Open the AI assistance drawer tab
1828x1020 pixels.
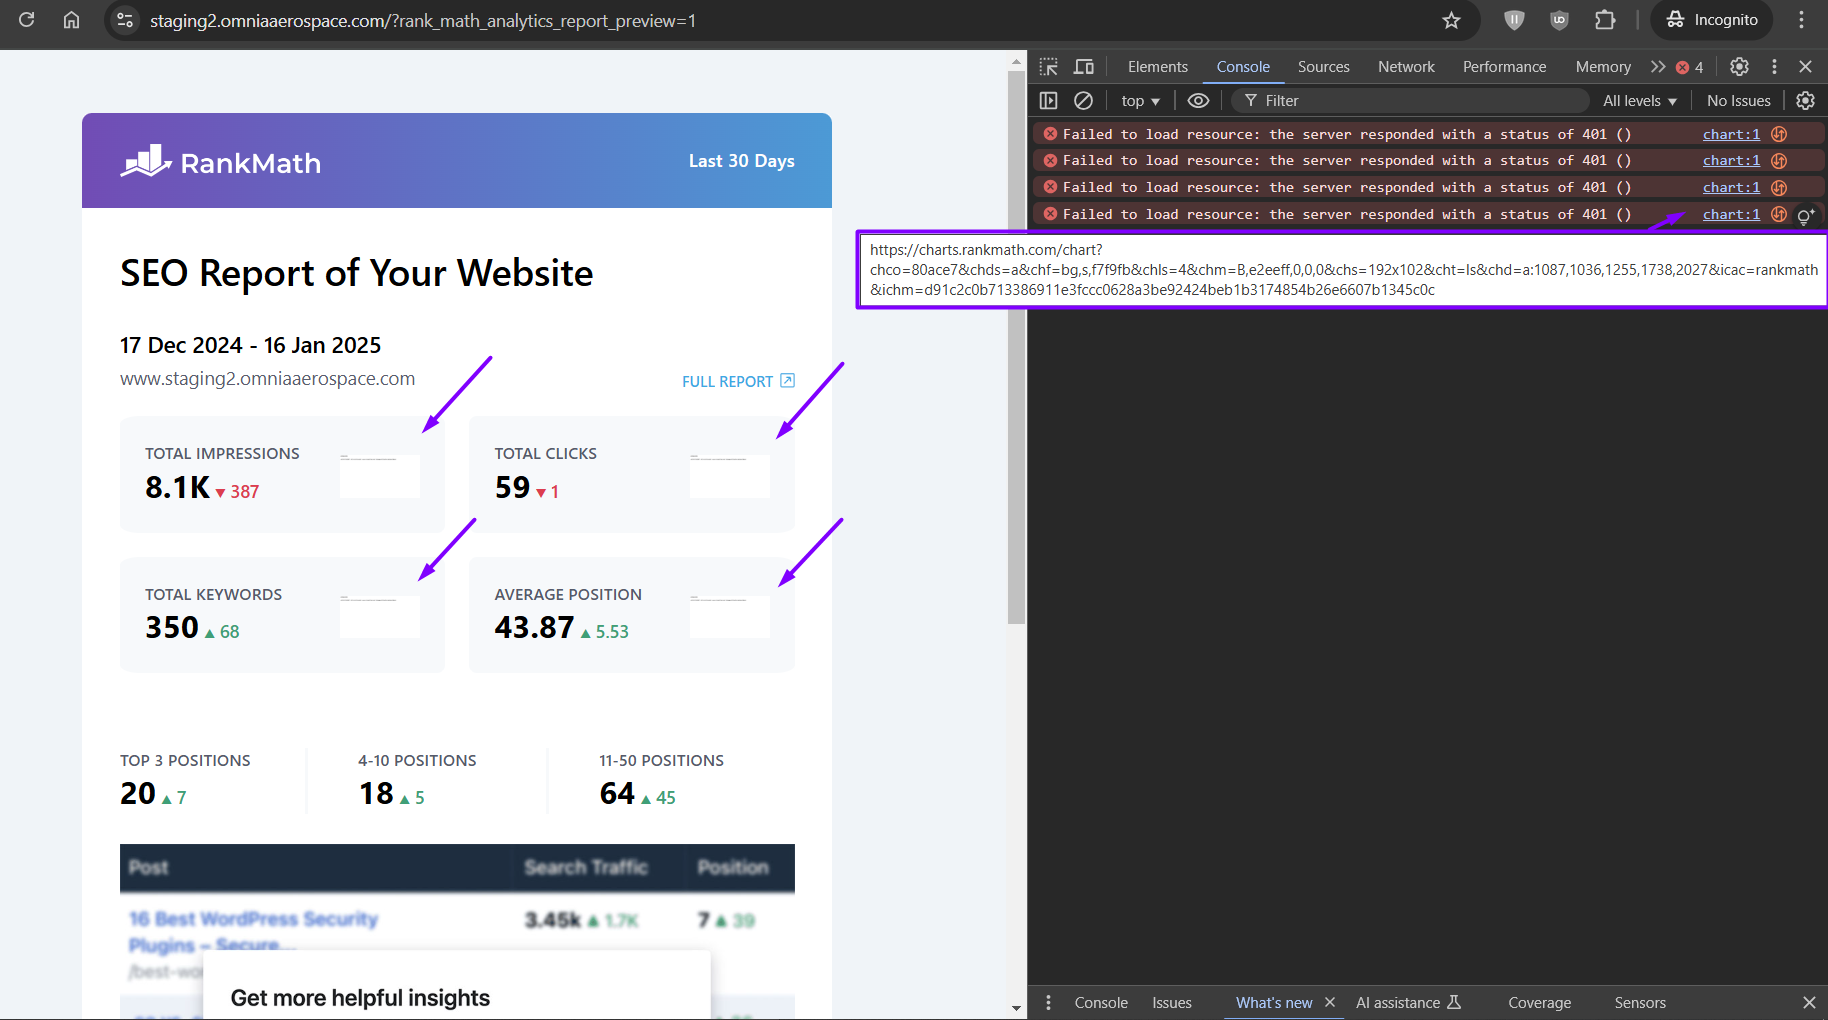point(1408,1002)
